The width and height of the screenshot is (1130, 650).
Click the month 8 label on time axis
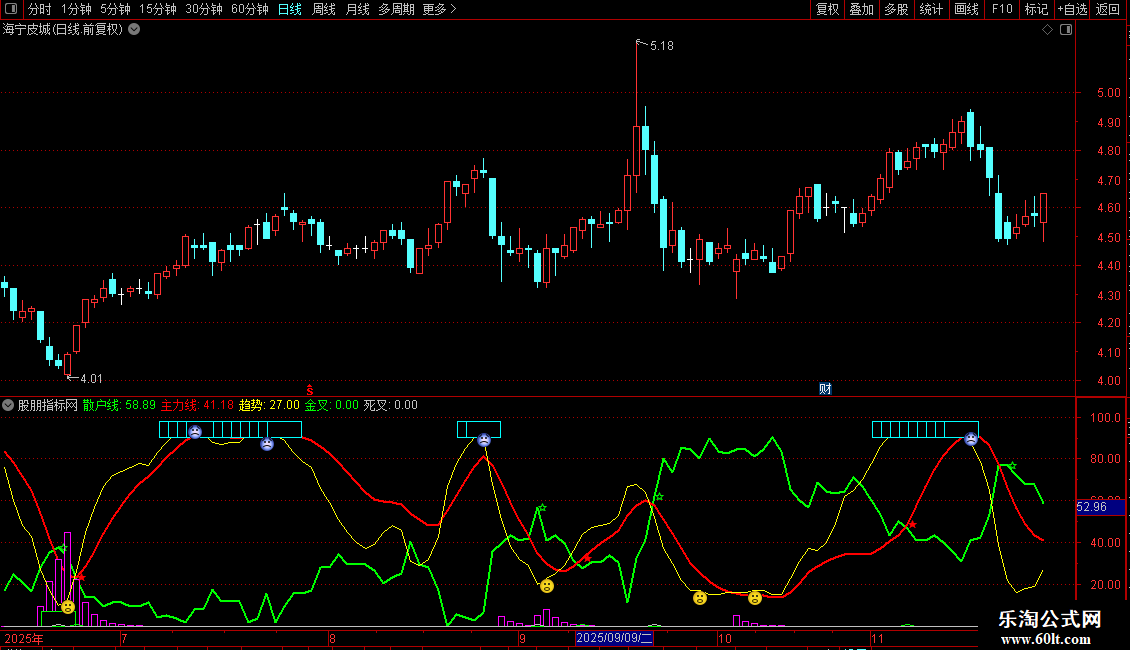[x=332, y=638]
